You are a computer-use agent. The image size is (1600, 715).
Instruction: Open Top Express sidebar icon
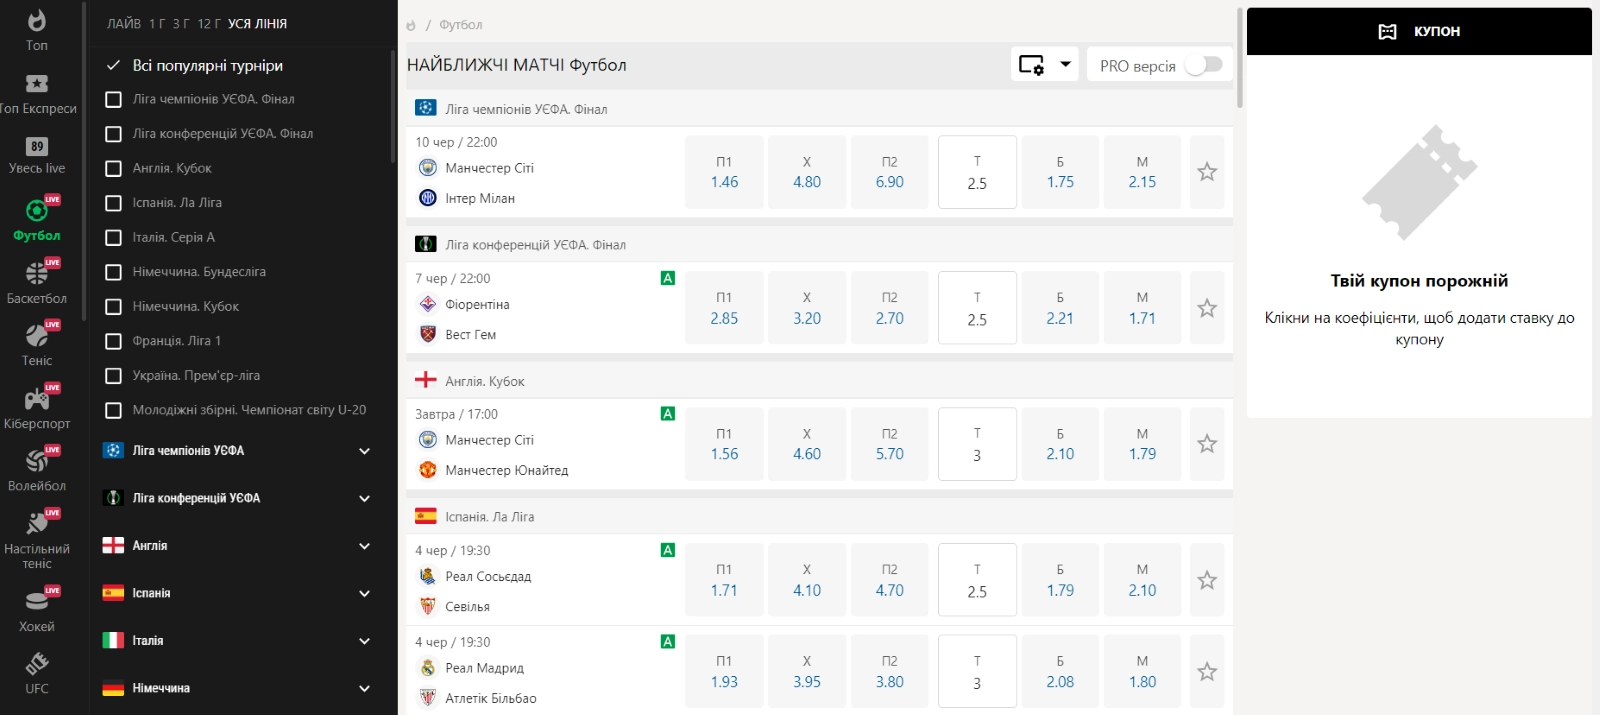(37, 84)
